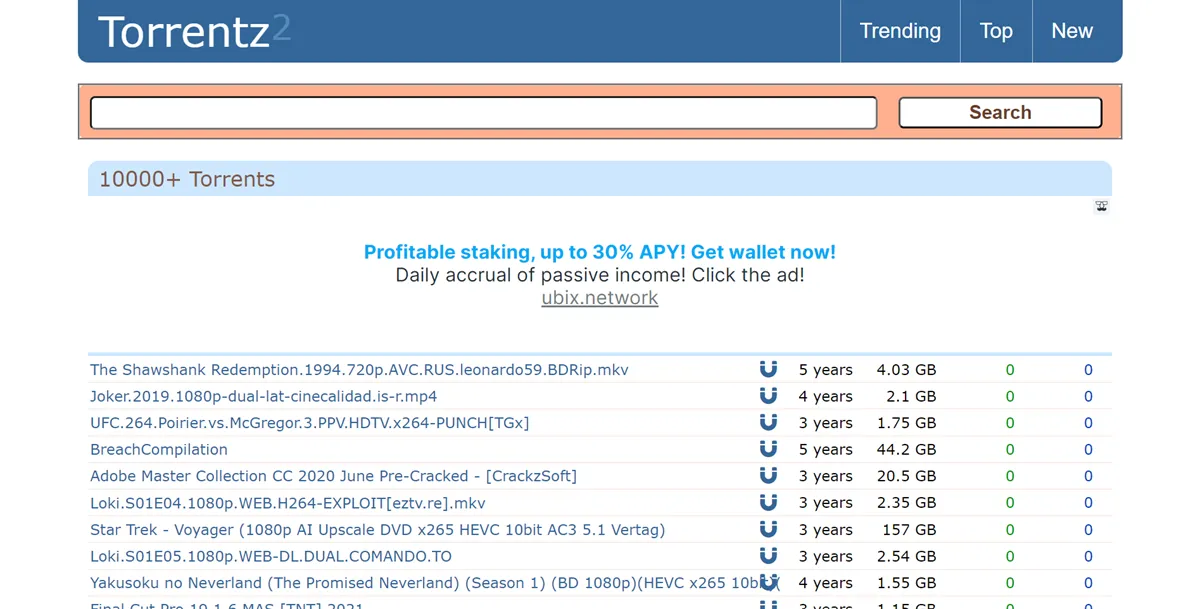
Task: Click Daily accrual of passive income text
Action: 600,275
